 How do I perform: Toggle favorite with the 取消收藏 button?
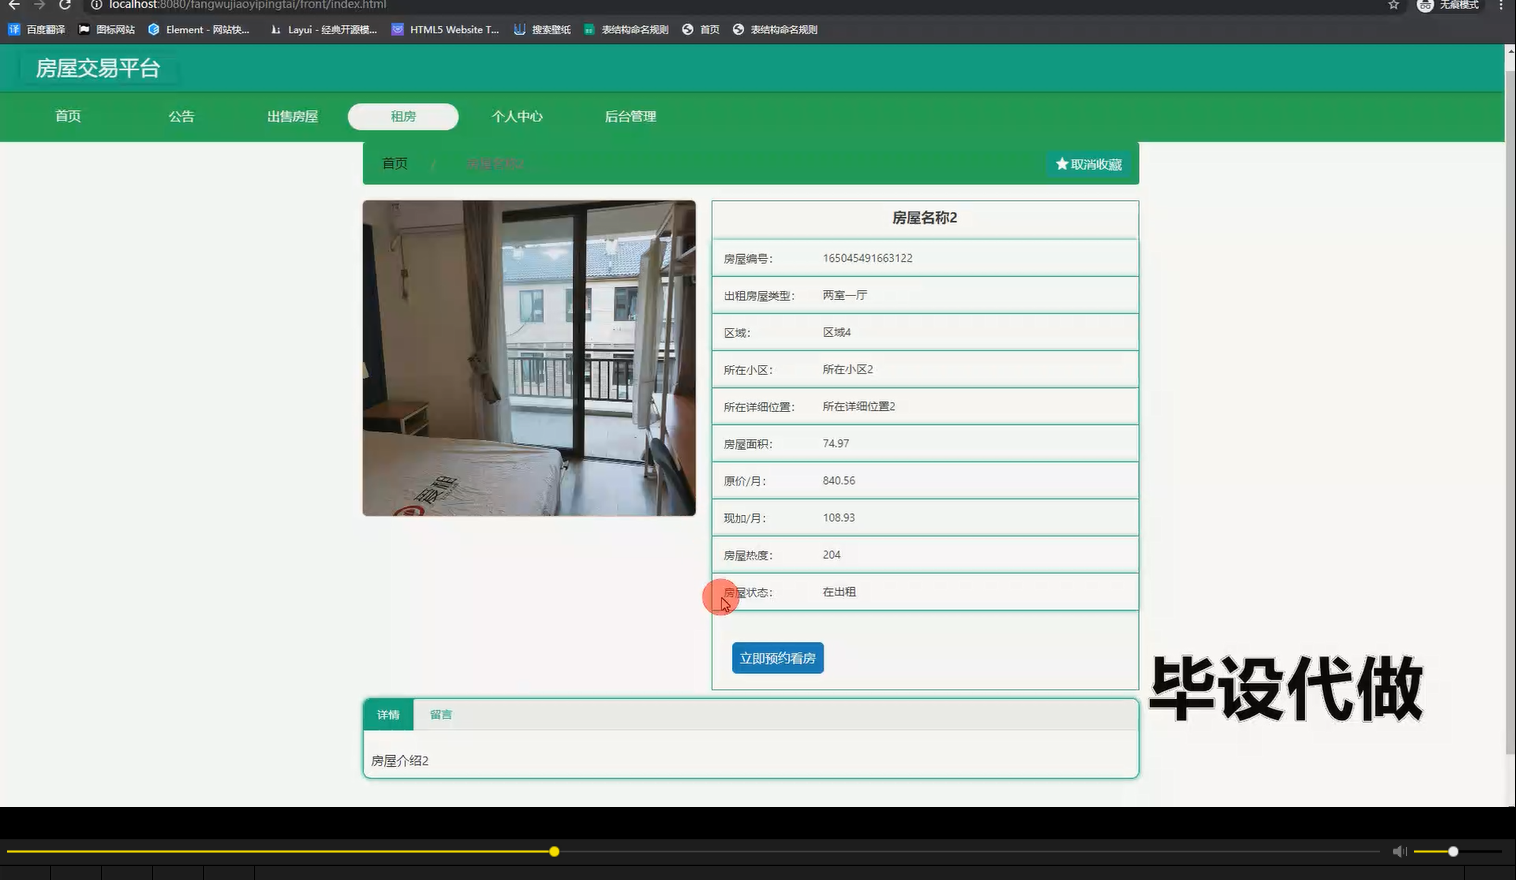pos(1089,163)
